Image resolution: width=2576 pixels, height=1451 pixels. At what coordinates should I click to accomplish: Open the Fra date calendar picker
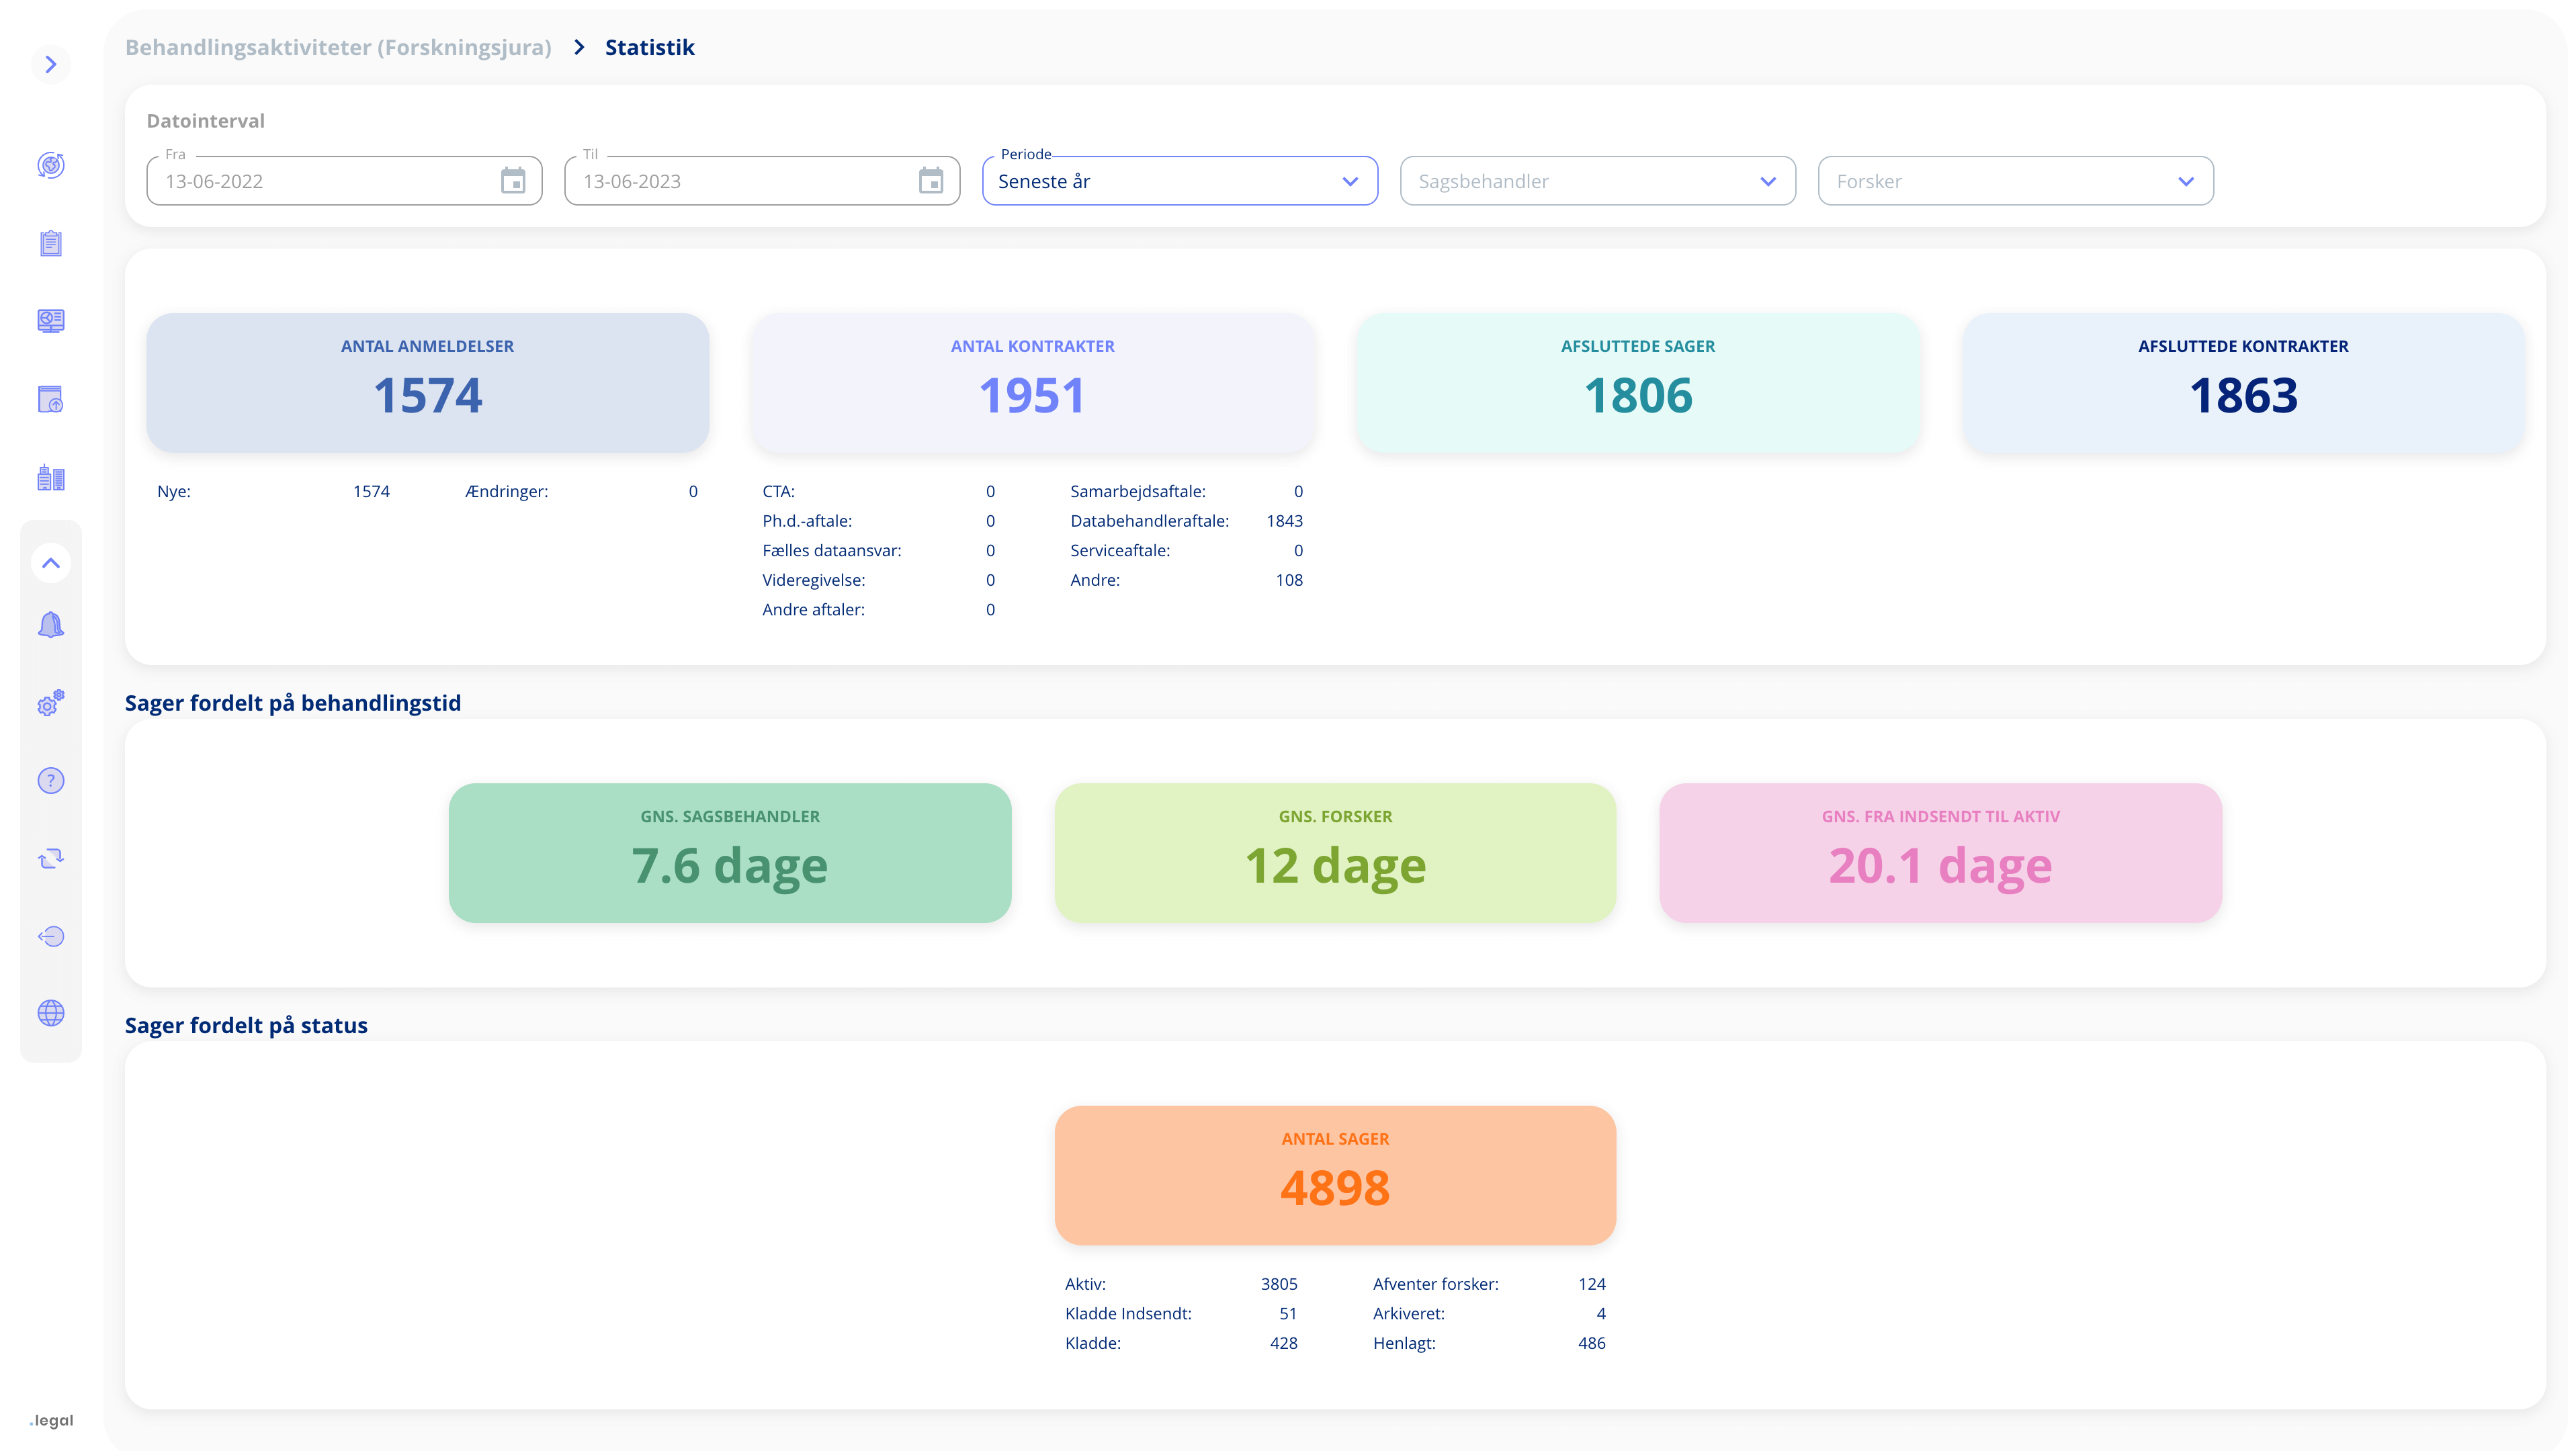[513, 181]
